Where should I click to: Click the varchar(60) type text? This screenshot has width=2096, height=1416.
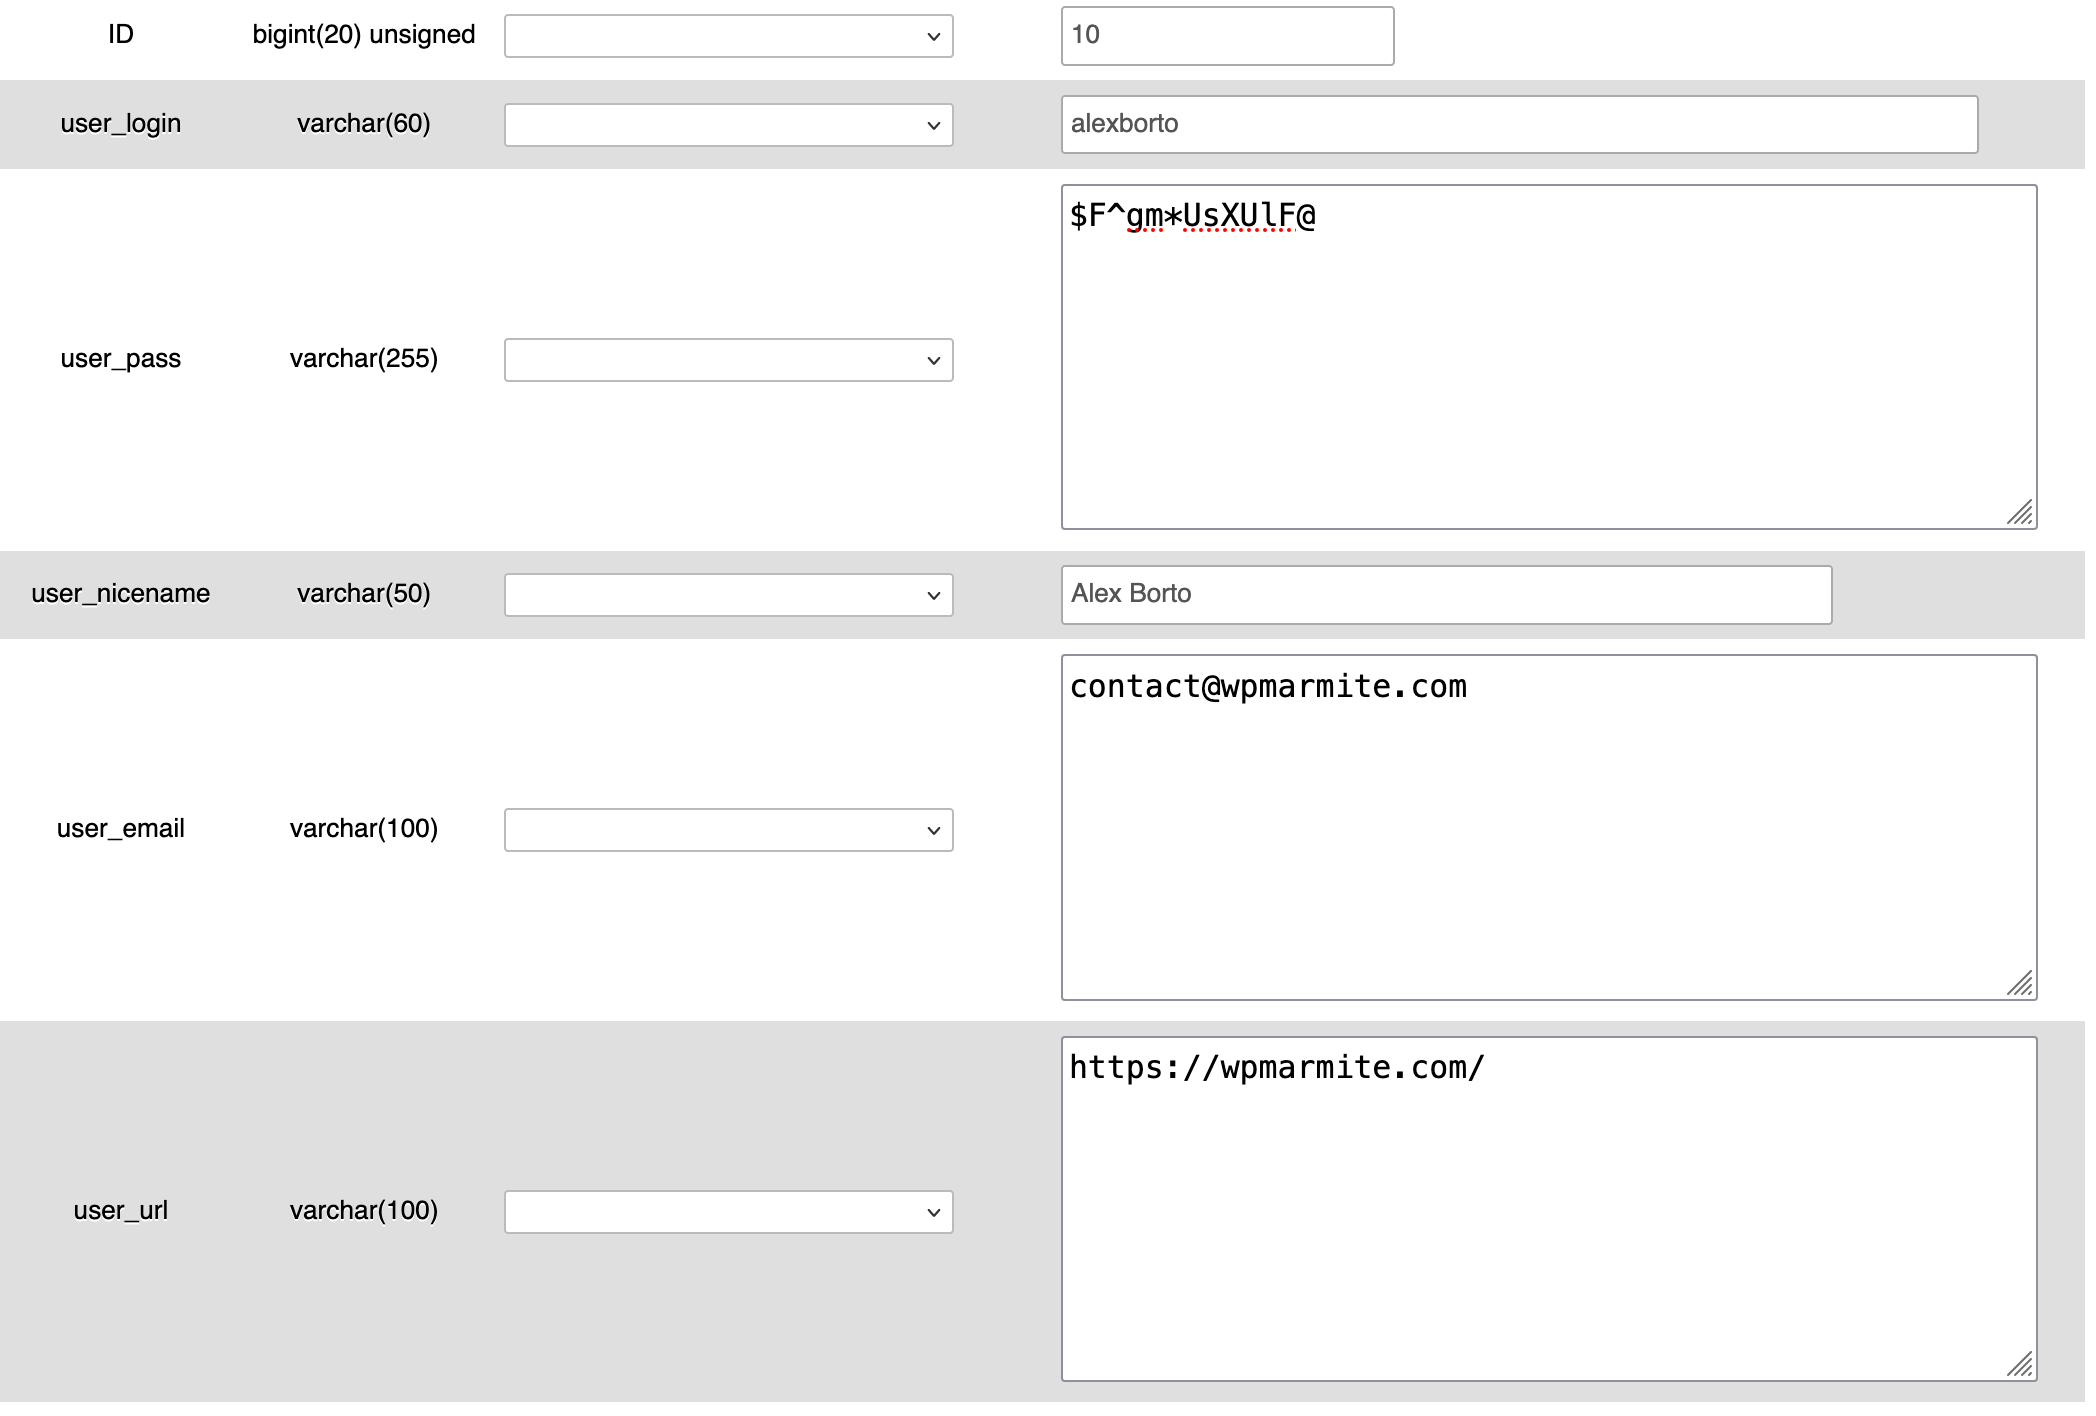364,124
